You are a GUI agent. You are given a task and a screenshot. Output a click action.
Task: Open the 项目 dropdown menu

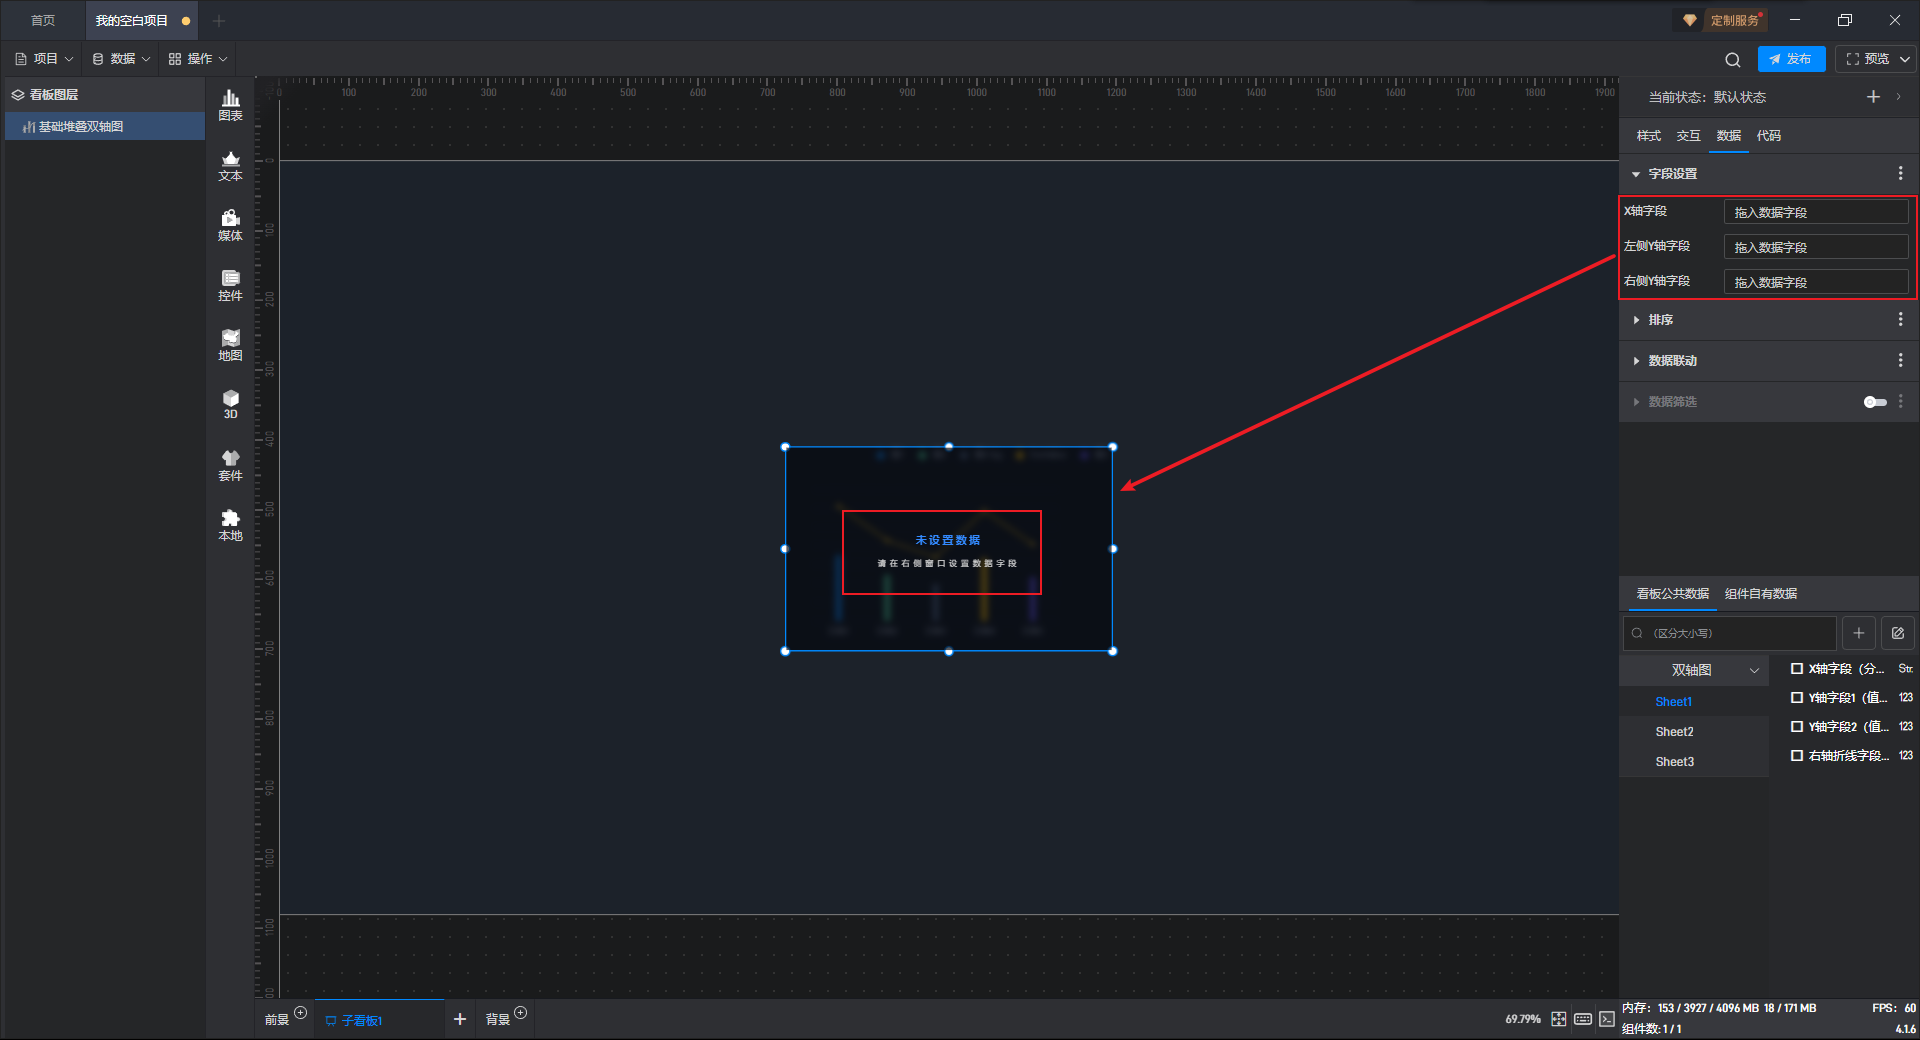(44, 59)
